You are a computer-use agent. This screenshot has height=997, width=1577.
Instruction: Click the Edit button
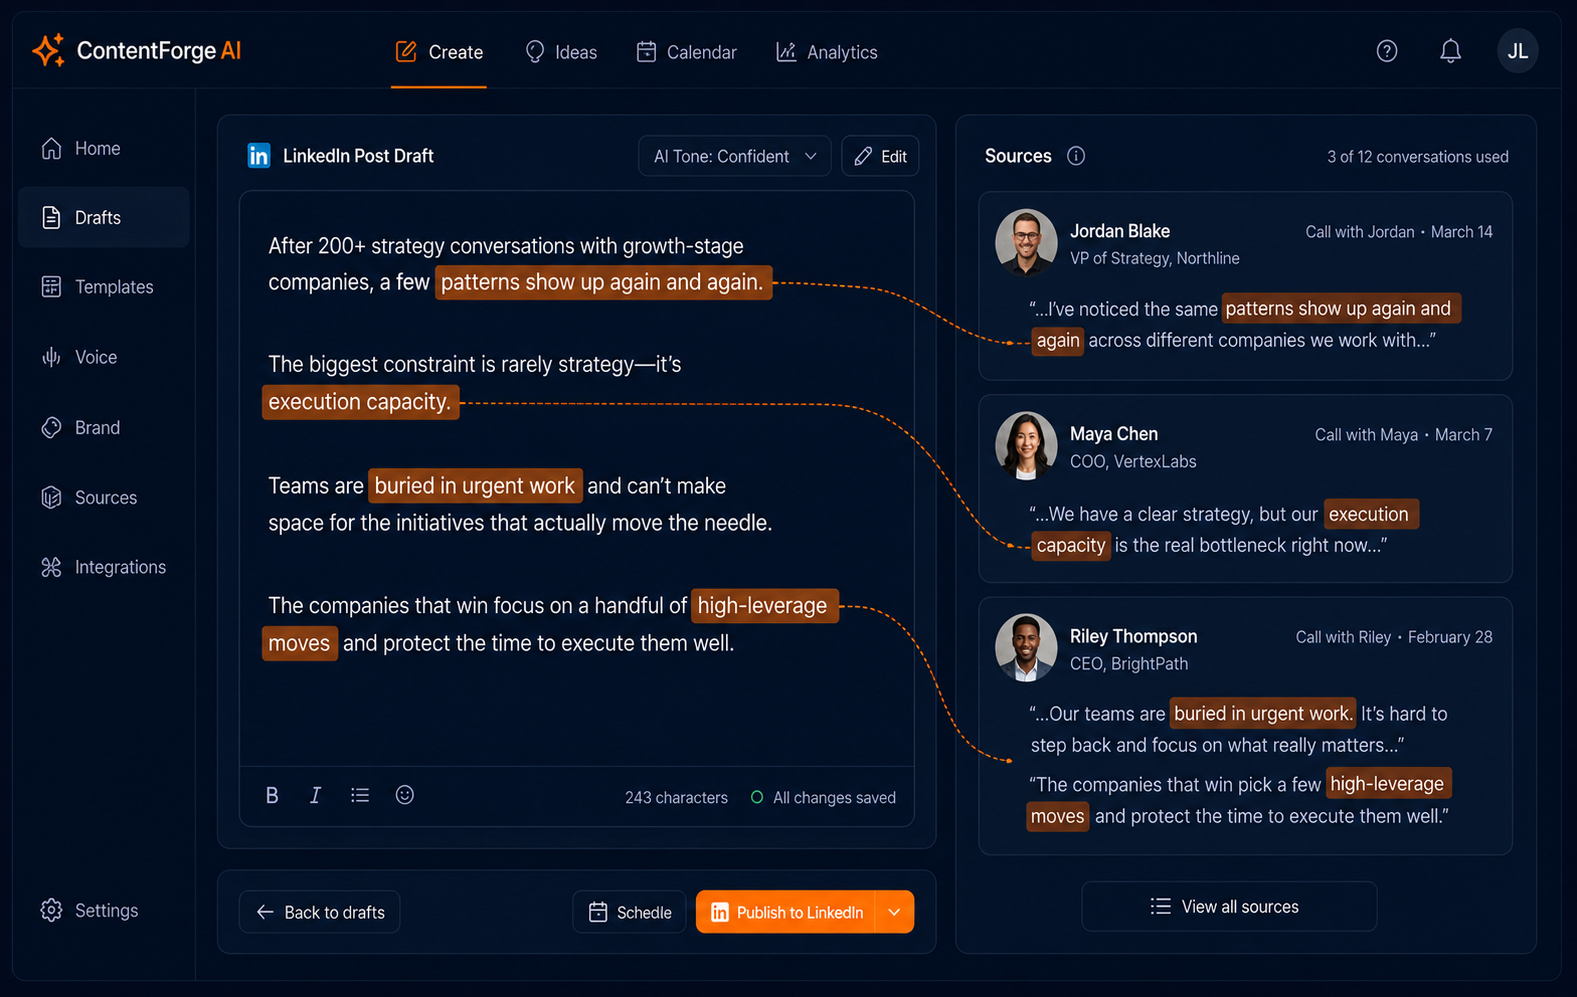[880, 156]
